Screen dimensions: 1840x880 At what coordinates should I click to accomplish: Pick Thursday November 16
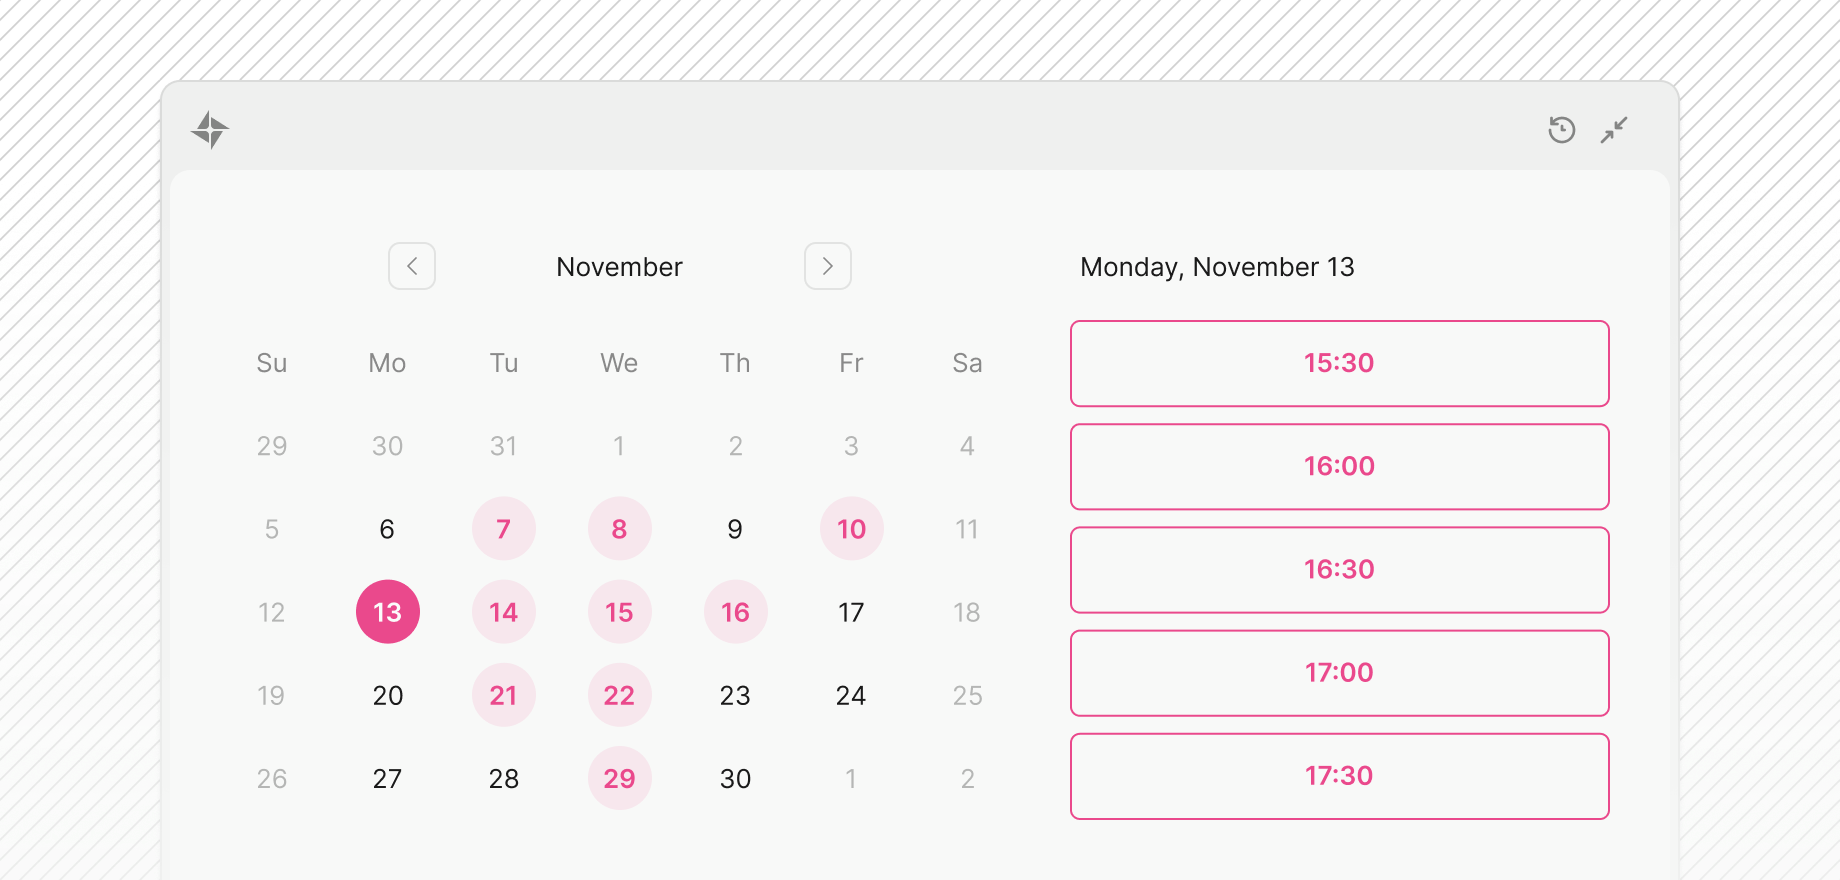click(736, 612)
